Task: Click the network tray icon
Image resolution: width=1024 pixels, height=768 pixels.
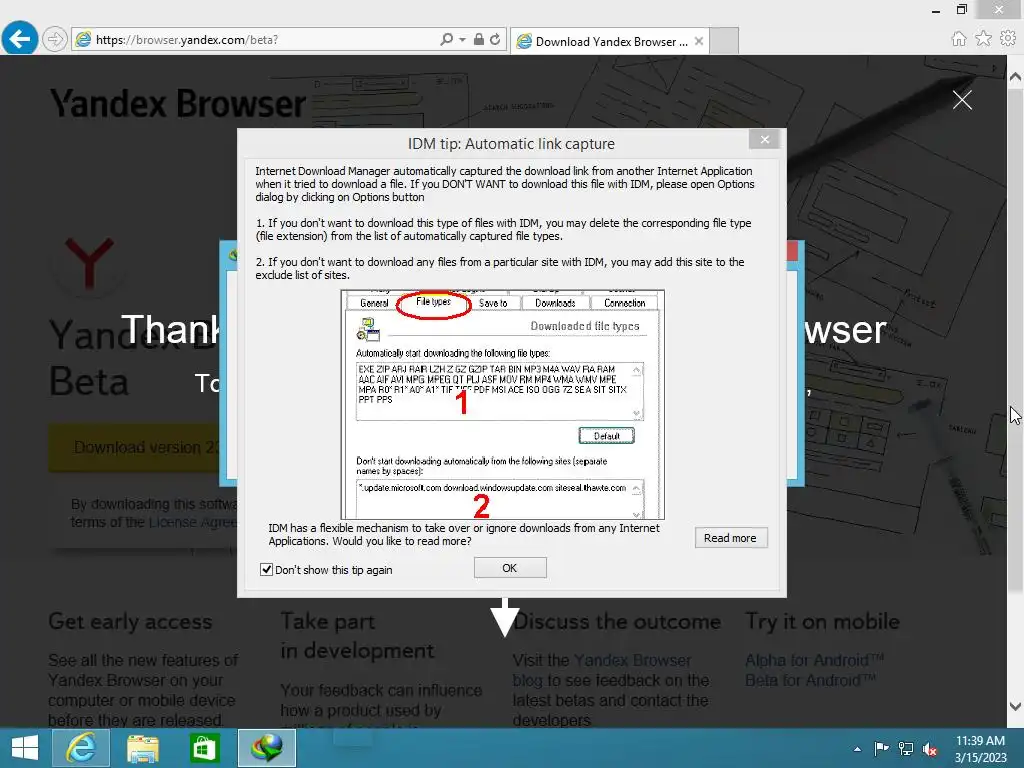Action: pyautogui.click(x=906, y=749)
